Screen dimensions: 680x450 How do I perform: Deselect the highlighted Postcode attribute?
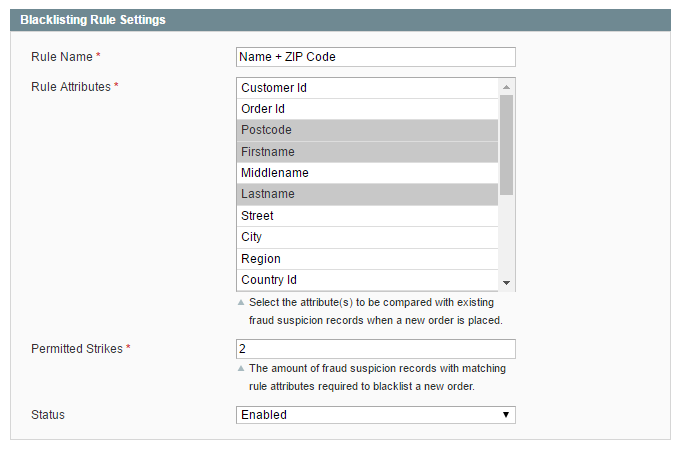coord(367,130)
